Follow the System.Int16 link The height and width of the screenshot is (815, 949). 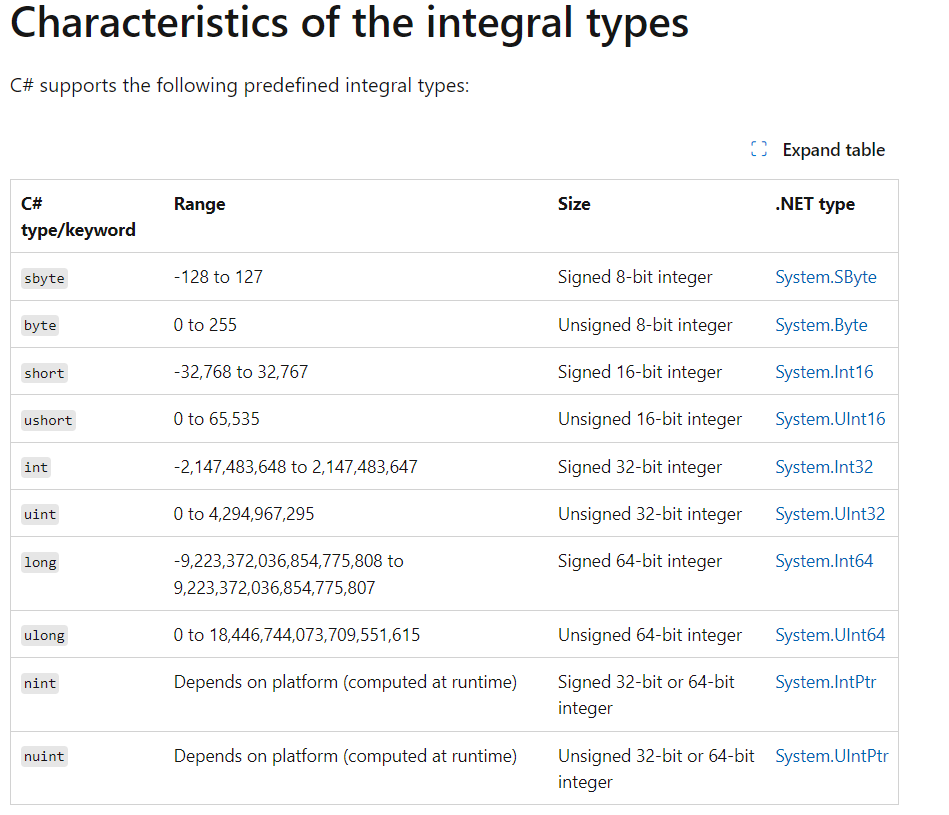click(824, 372)
